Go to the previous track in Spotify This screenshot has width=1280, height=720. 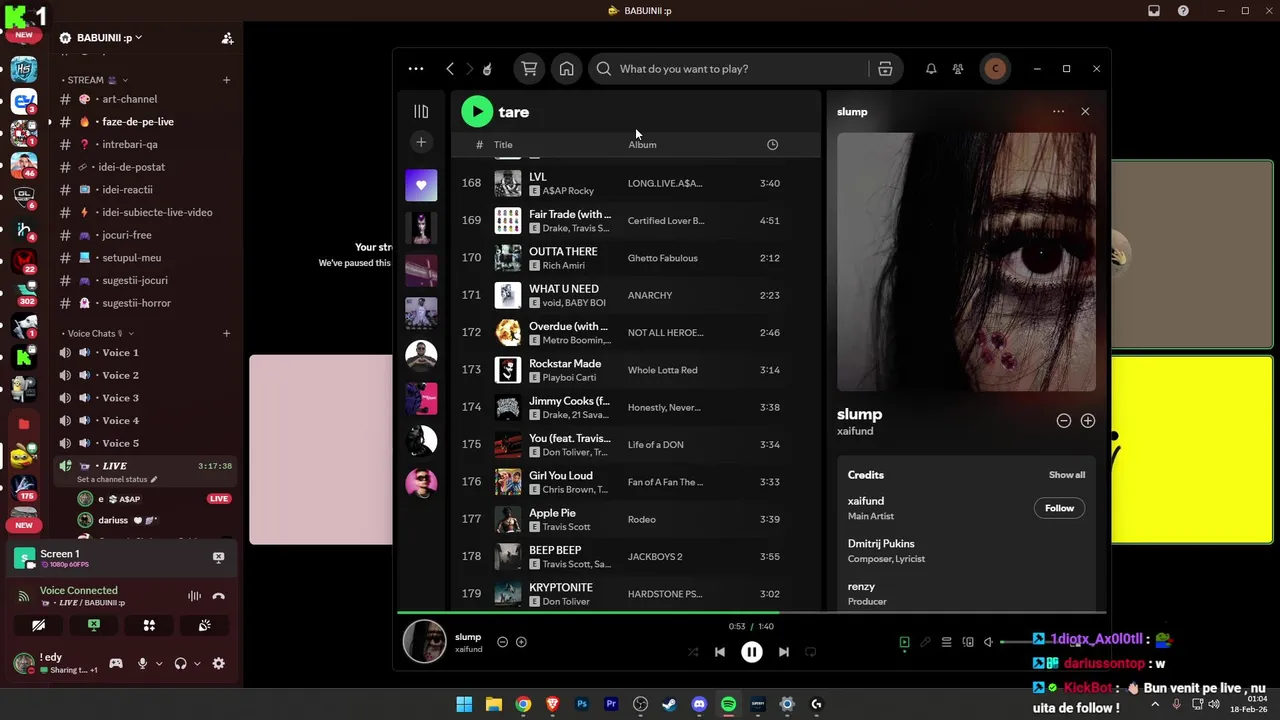[x=720, y=652]
